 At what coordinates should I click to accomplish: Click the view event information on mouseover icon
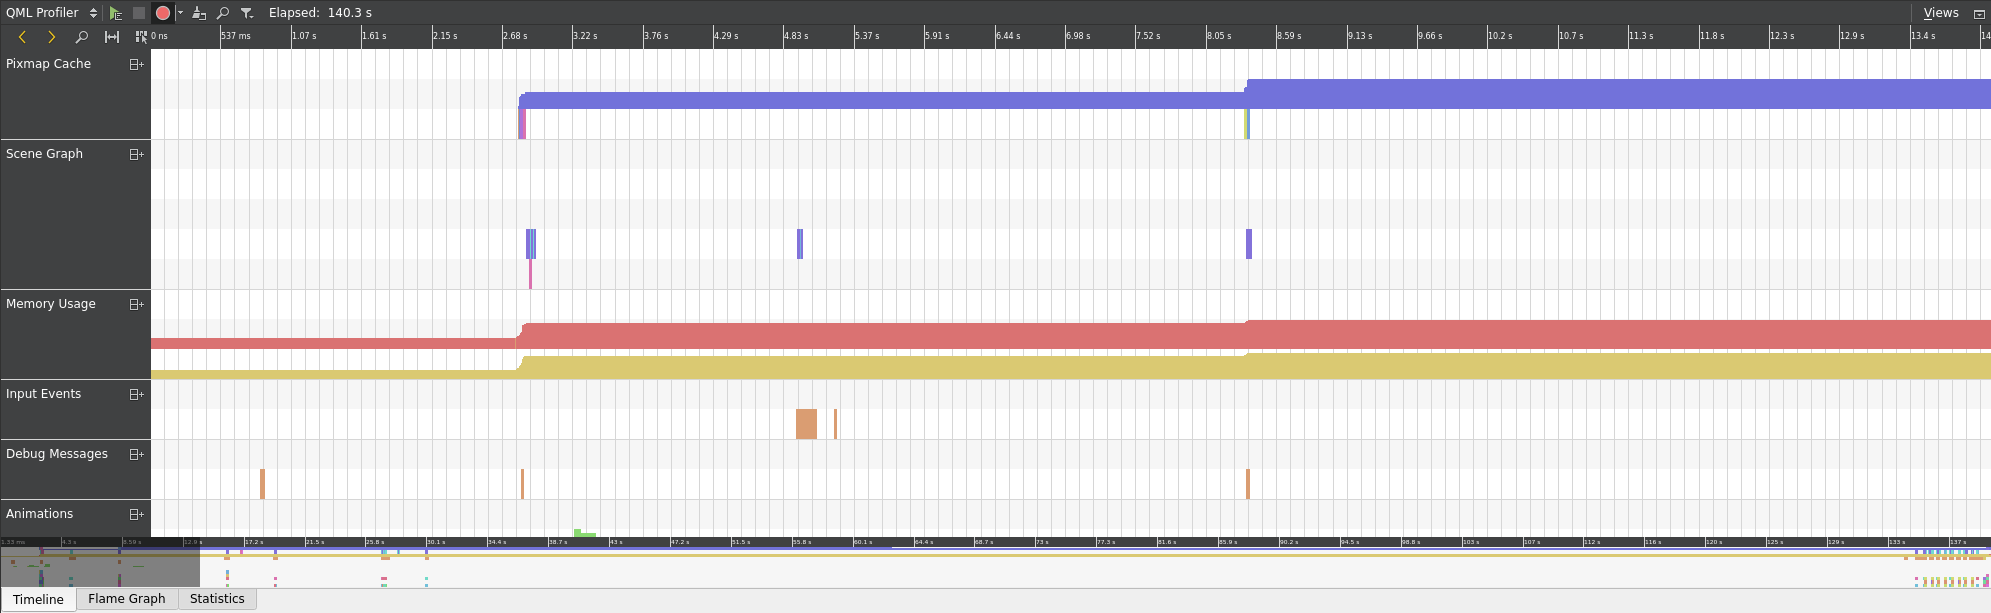click(x=141, y=37)
